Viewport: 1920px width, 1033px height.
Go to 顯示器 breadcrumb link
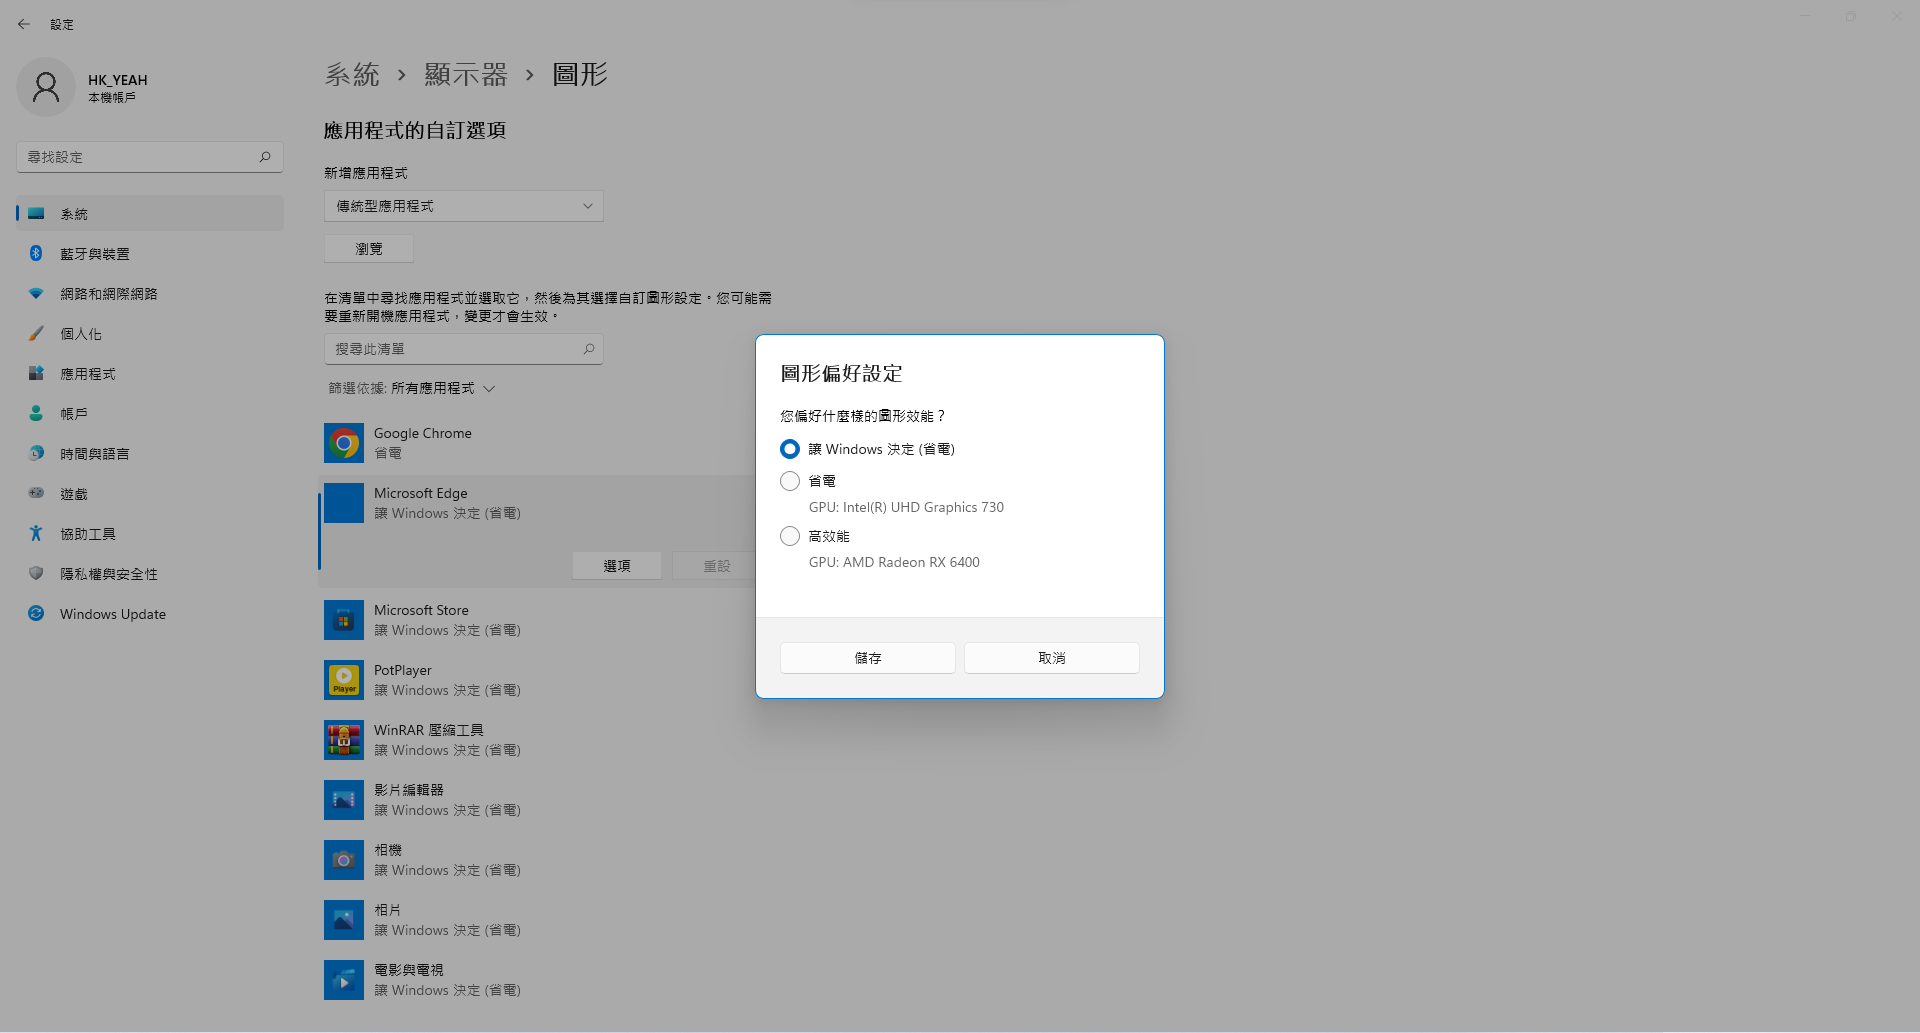pyautogui.click(x=466, y=75)
